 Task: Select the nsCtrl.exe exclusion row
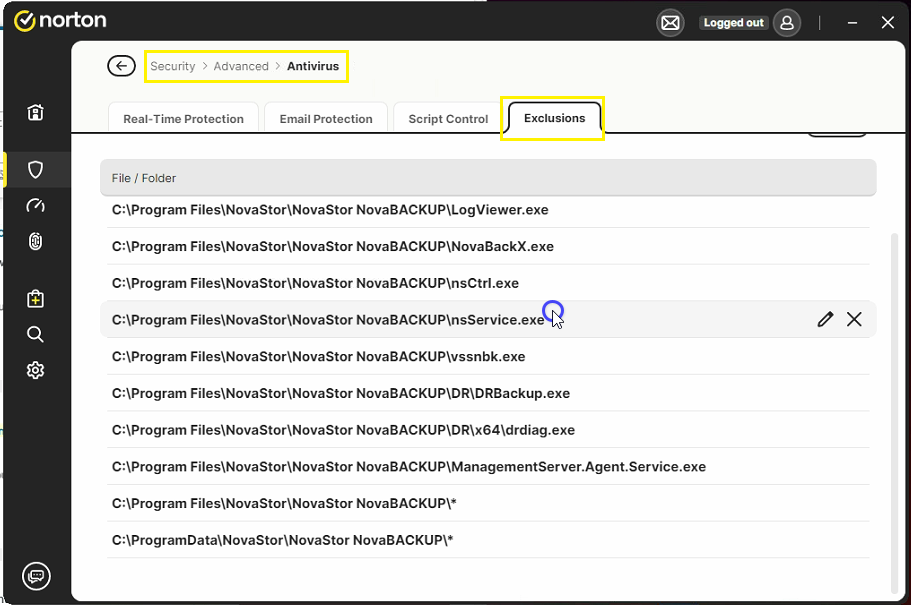[488, 283]
